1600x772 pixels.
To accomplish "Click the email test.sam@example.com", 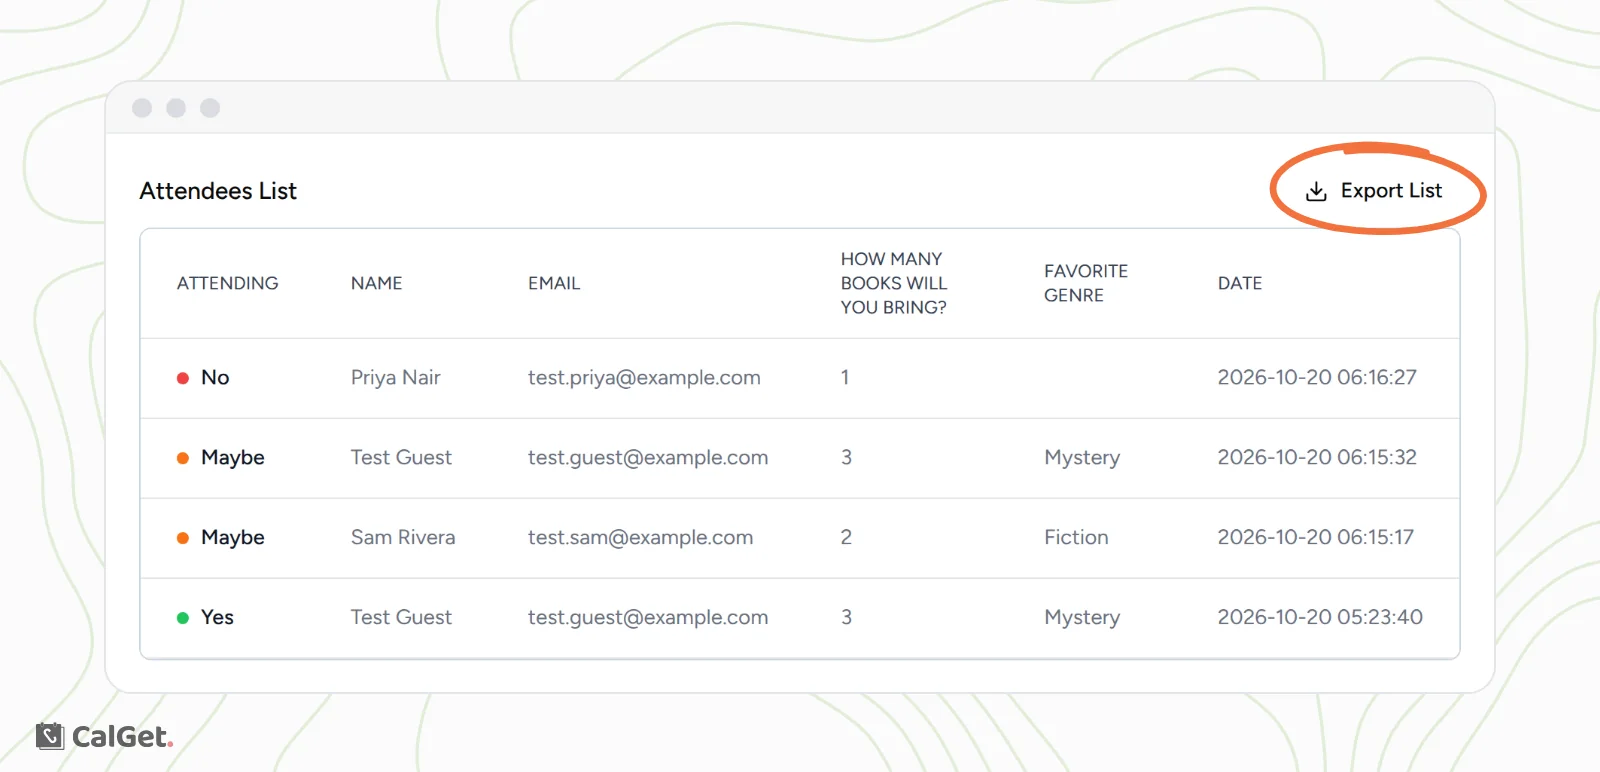I will pos(641,538).
